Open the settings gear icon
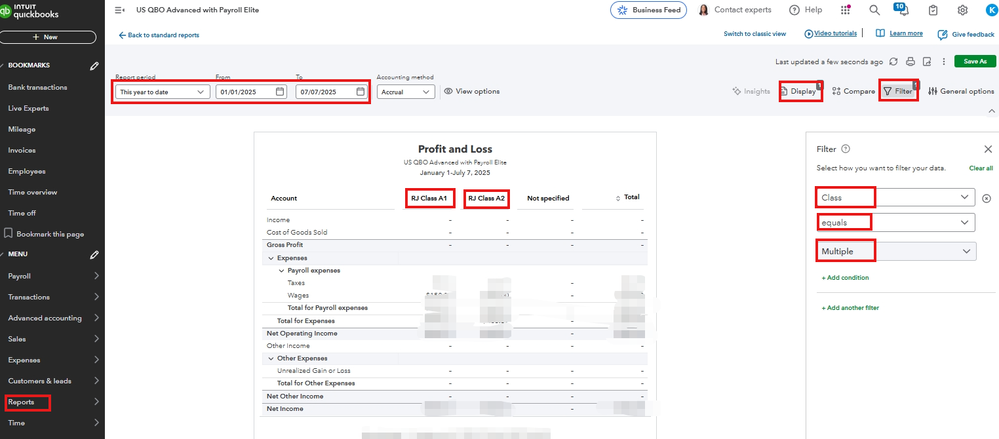The image size is (999, 439). click(963, 10)
